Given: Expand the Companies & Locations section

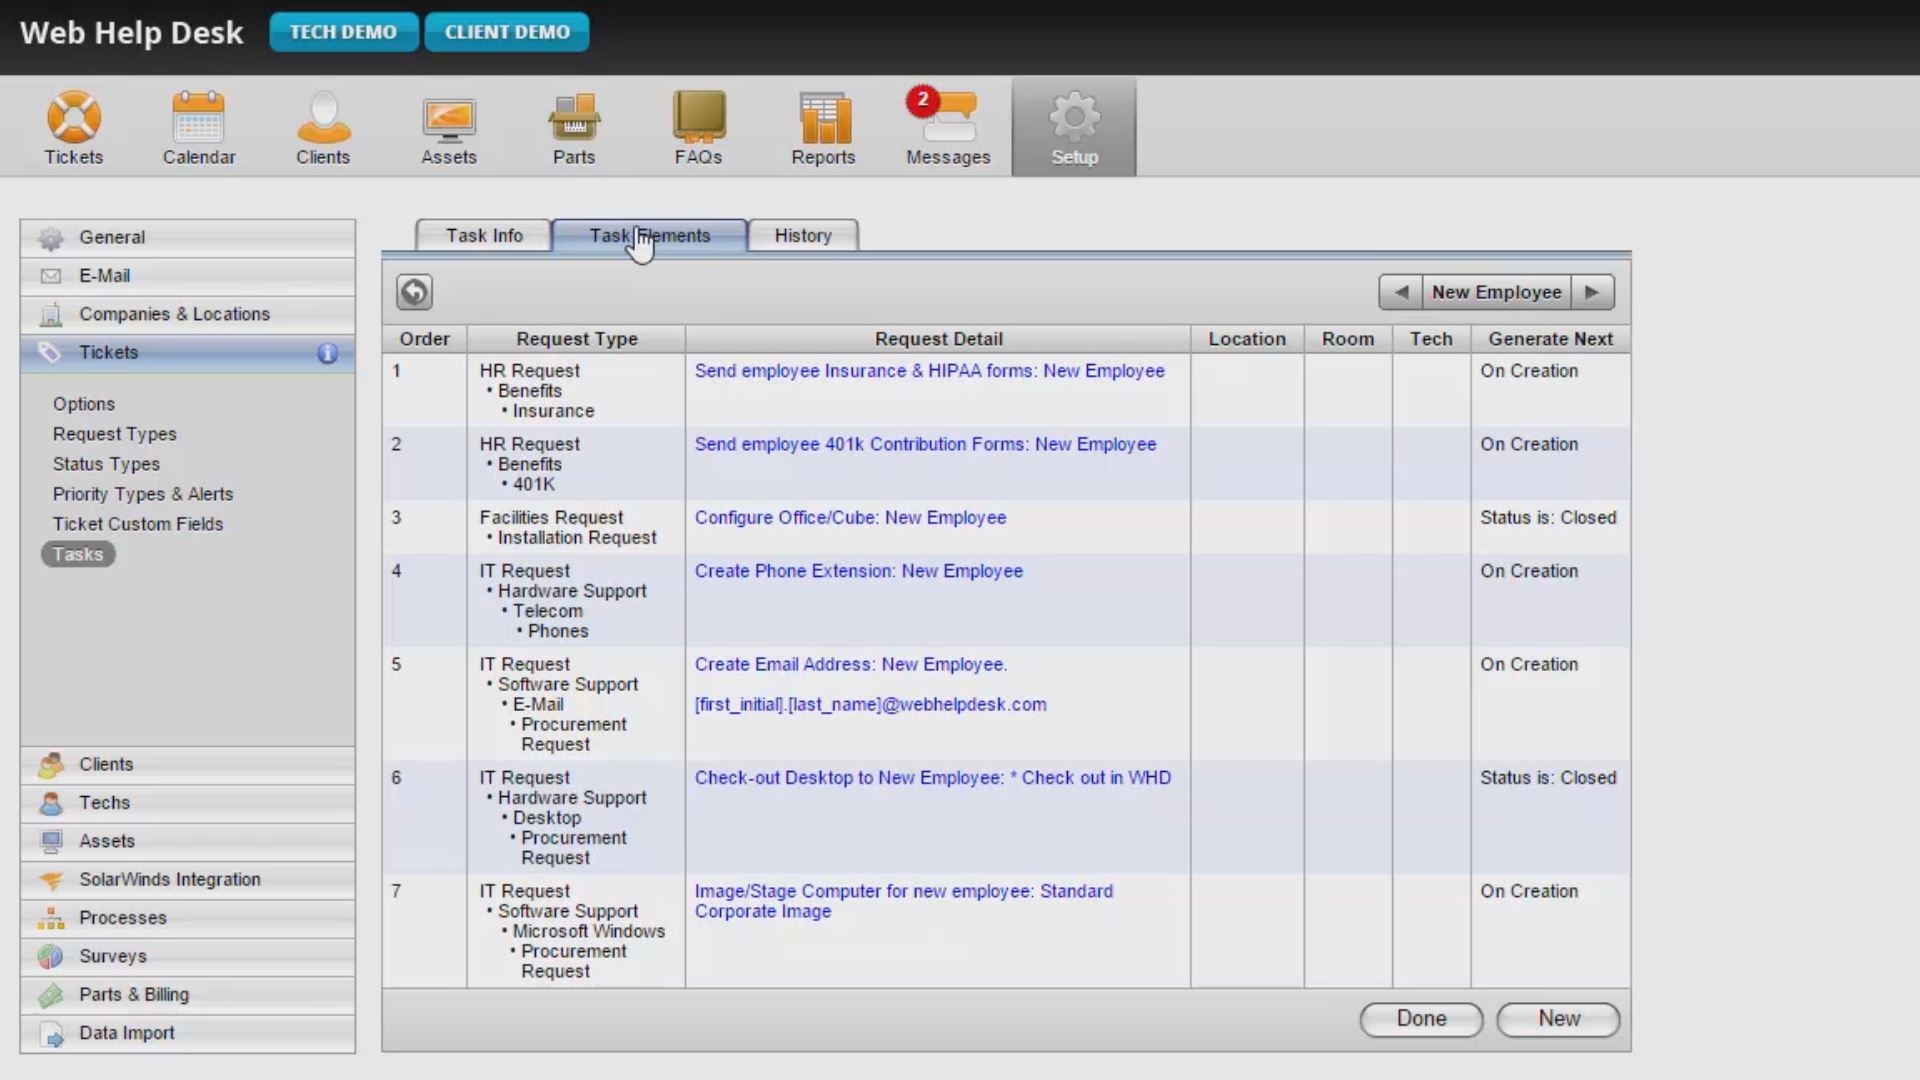Looking at the screenshot, I should coord(174,314).
